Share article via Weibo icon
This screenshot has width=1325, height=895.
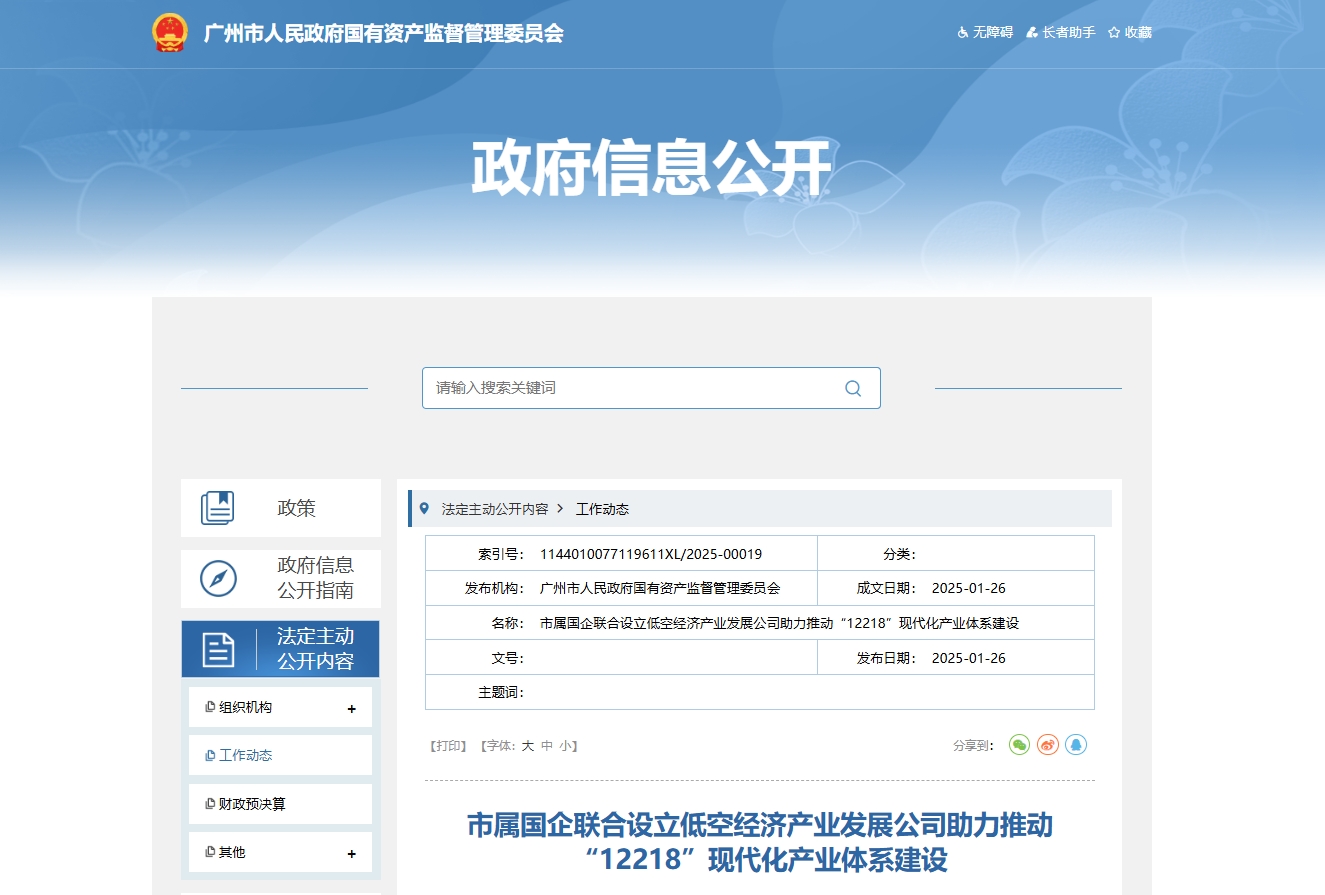1047,745
